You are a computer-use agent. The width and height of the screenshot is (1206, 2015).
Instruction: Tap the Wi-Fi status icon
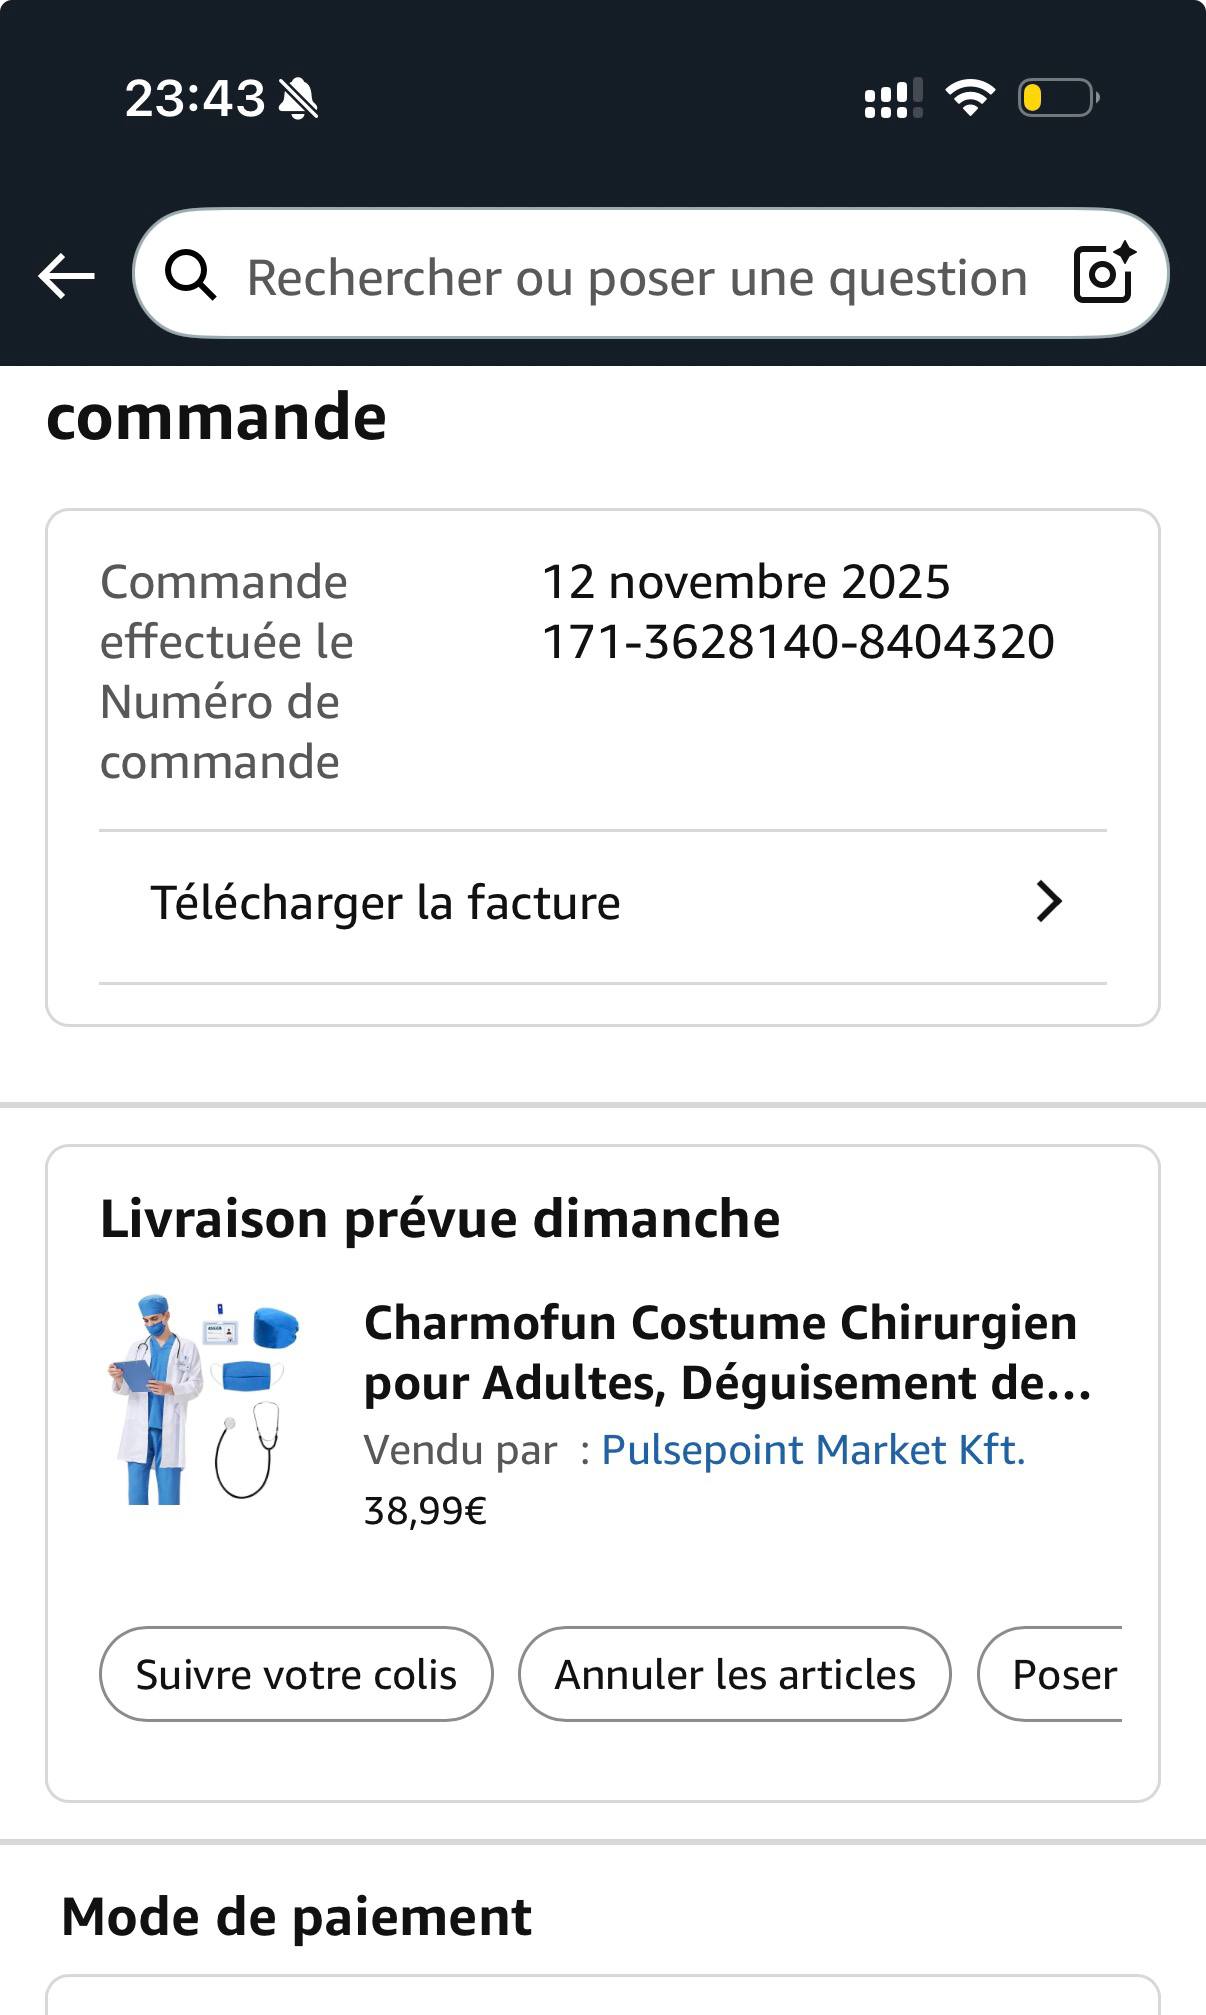[969, 98]
